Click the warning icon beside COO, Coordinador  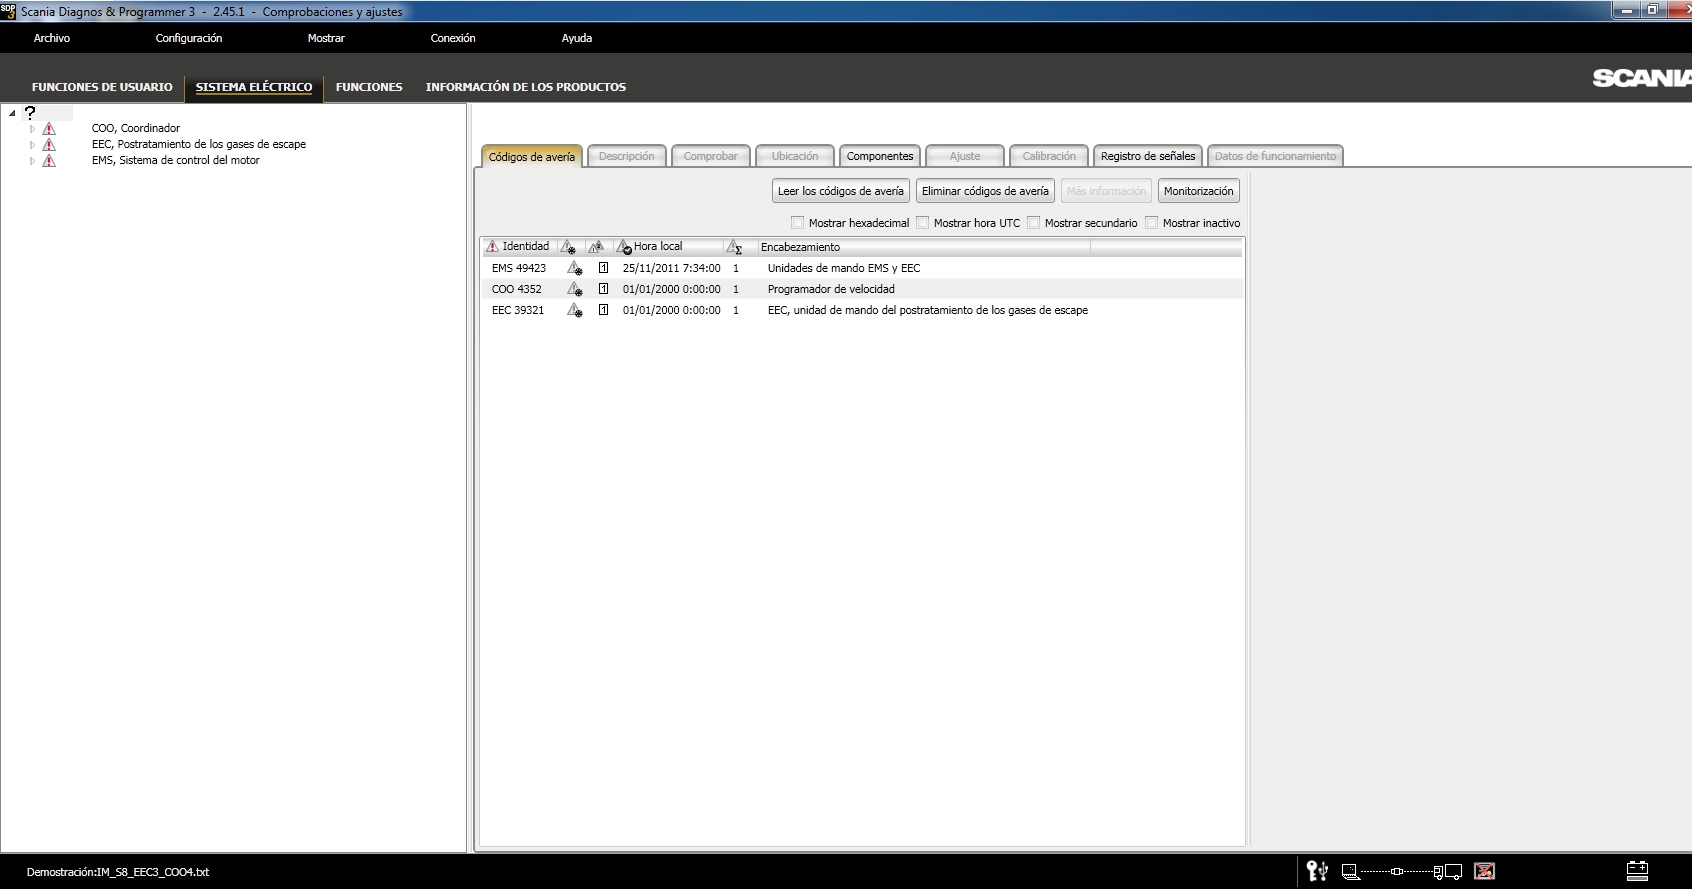click(49, 129)
